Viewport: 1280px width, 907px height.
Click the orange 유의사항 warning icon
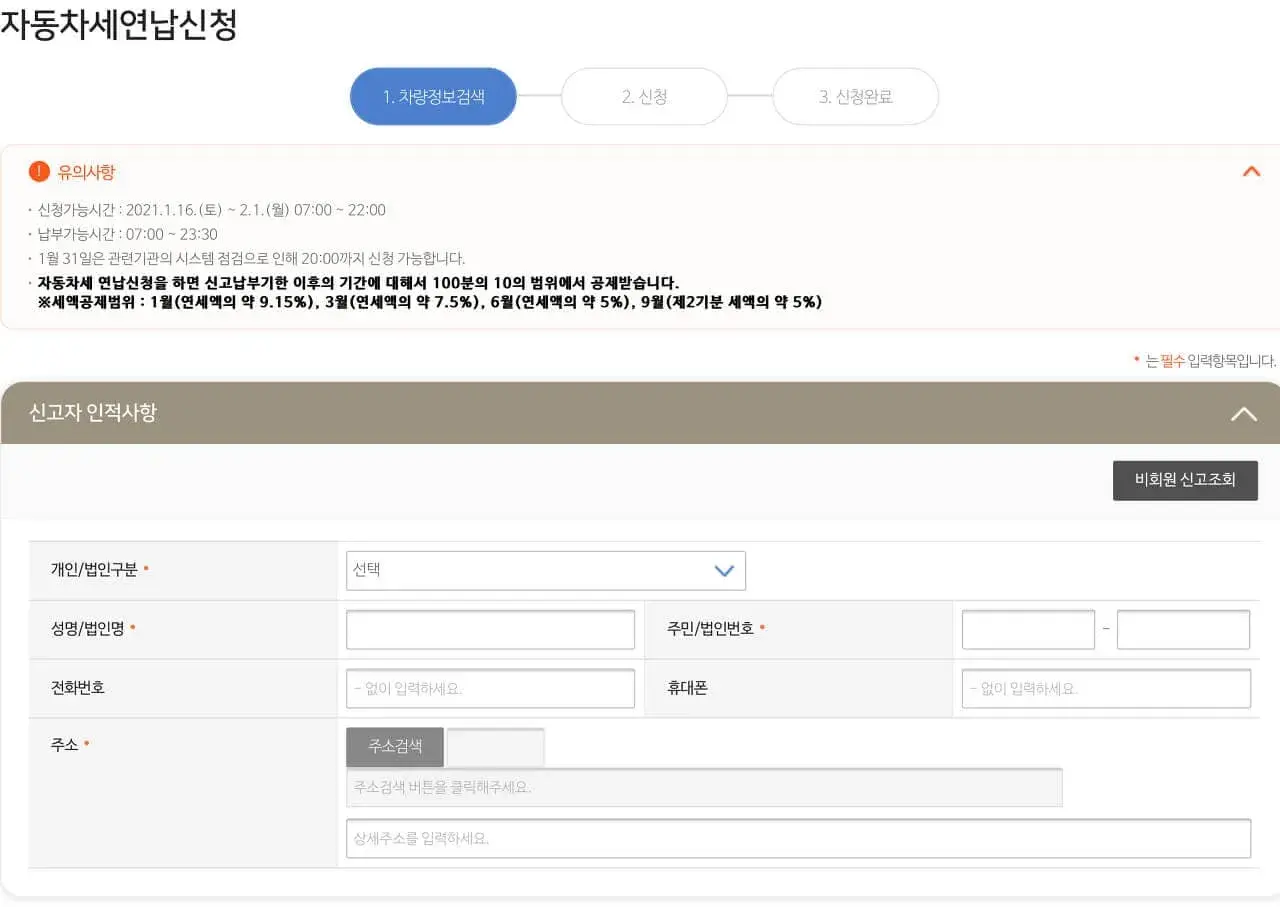(39, 171)
